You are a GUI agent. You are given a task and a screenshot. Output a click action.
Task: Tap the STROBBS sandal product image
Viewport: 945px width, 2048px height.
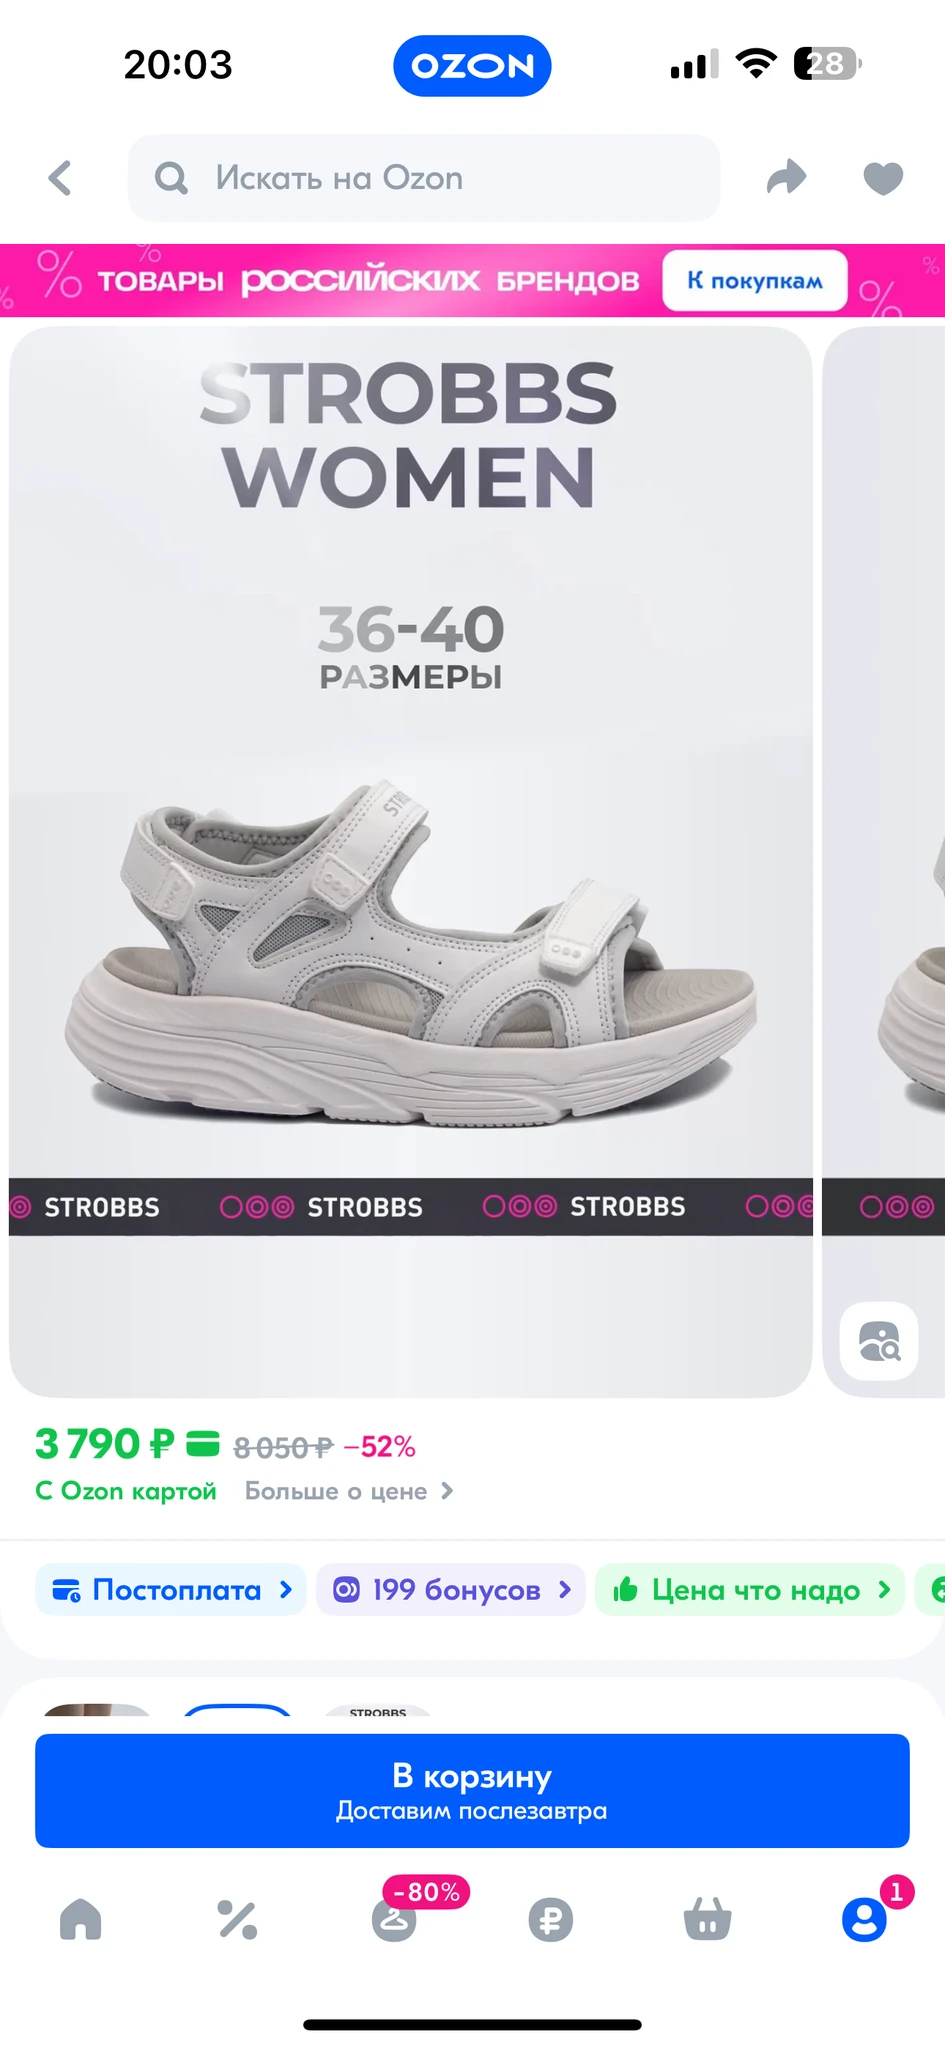[410, 960]
